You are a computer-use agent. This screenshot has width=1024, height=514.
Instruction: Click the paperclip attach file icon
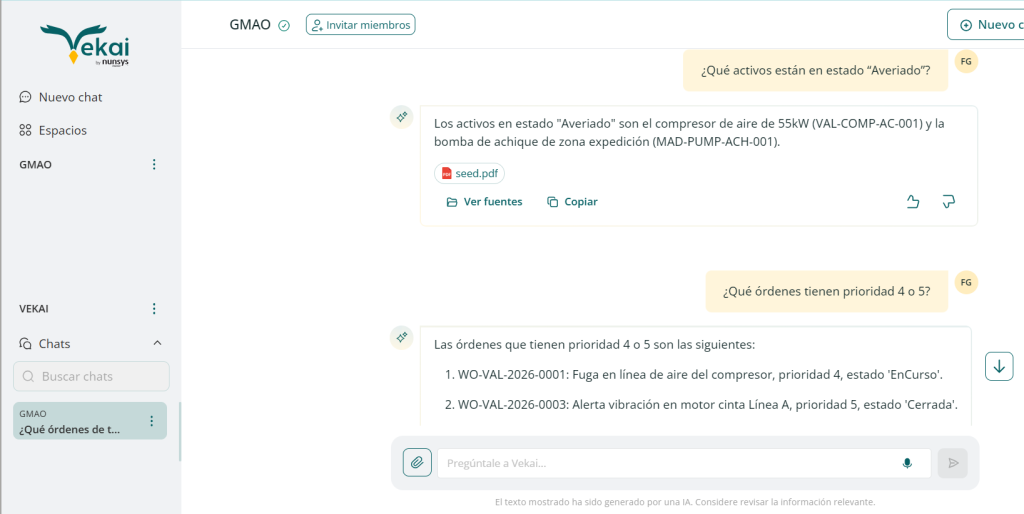417,463
